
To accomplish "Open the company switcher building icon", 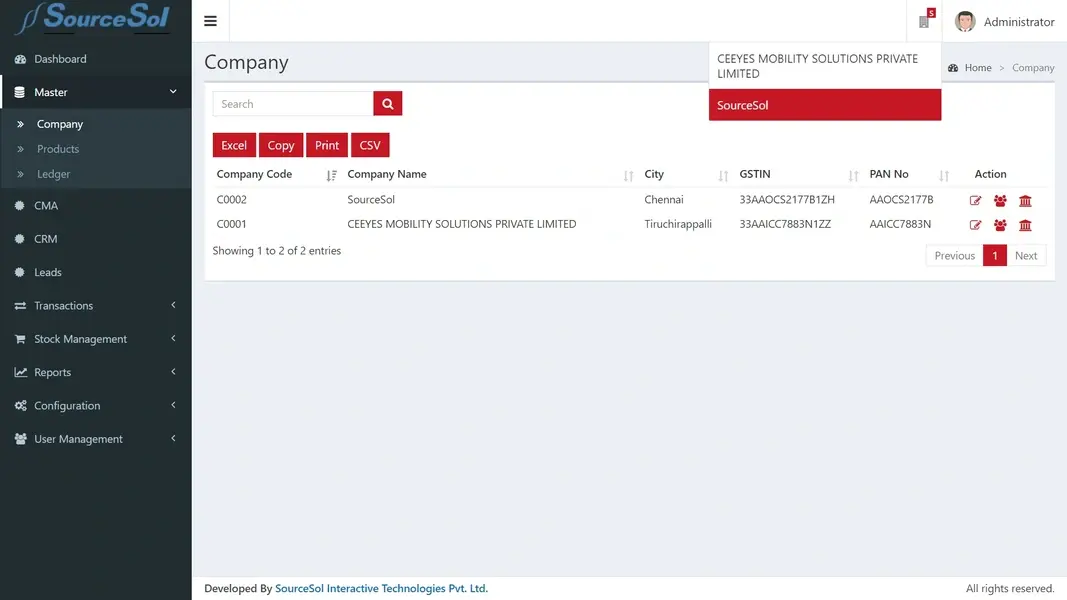I will click(x=925, y=21).
